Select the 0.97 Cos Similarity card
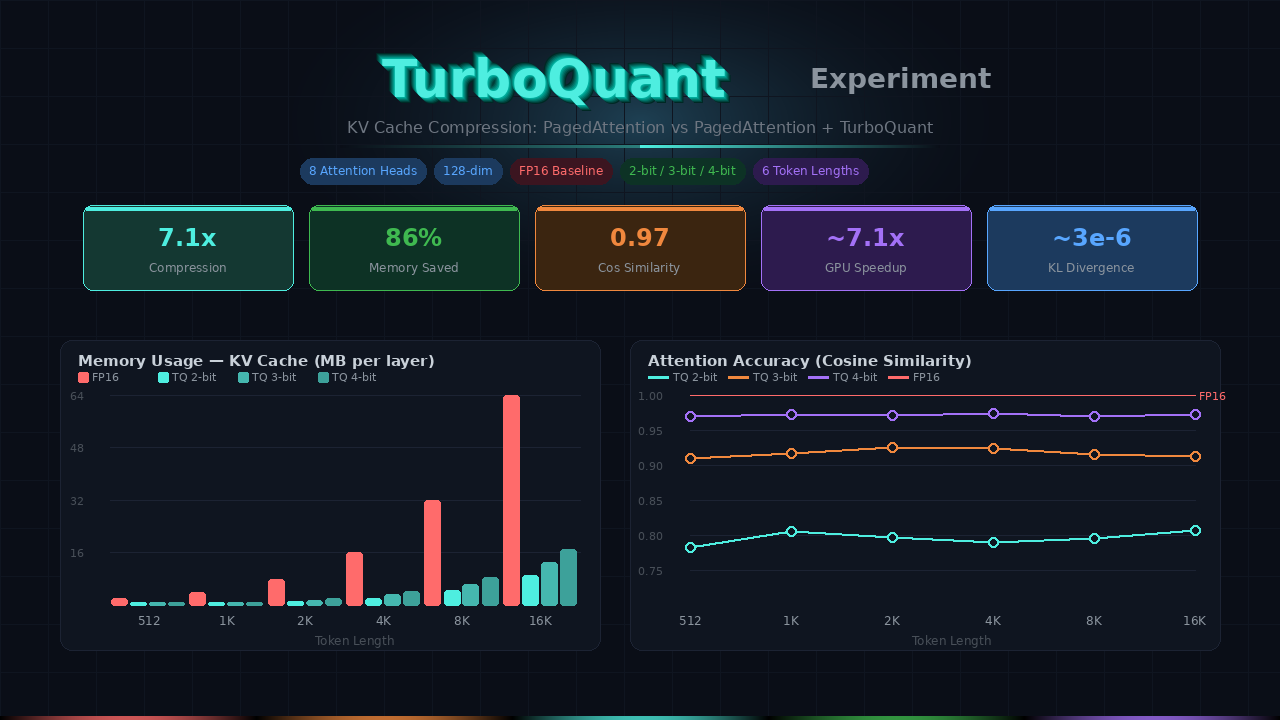This screenshot has width=1280, height=720. point(640,248)
